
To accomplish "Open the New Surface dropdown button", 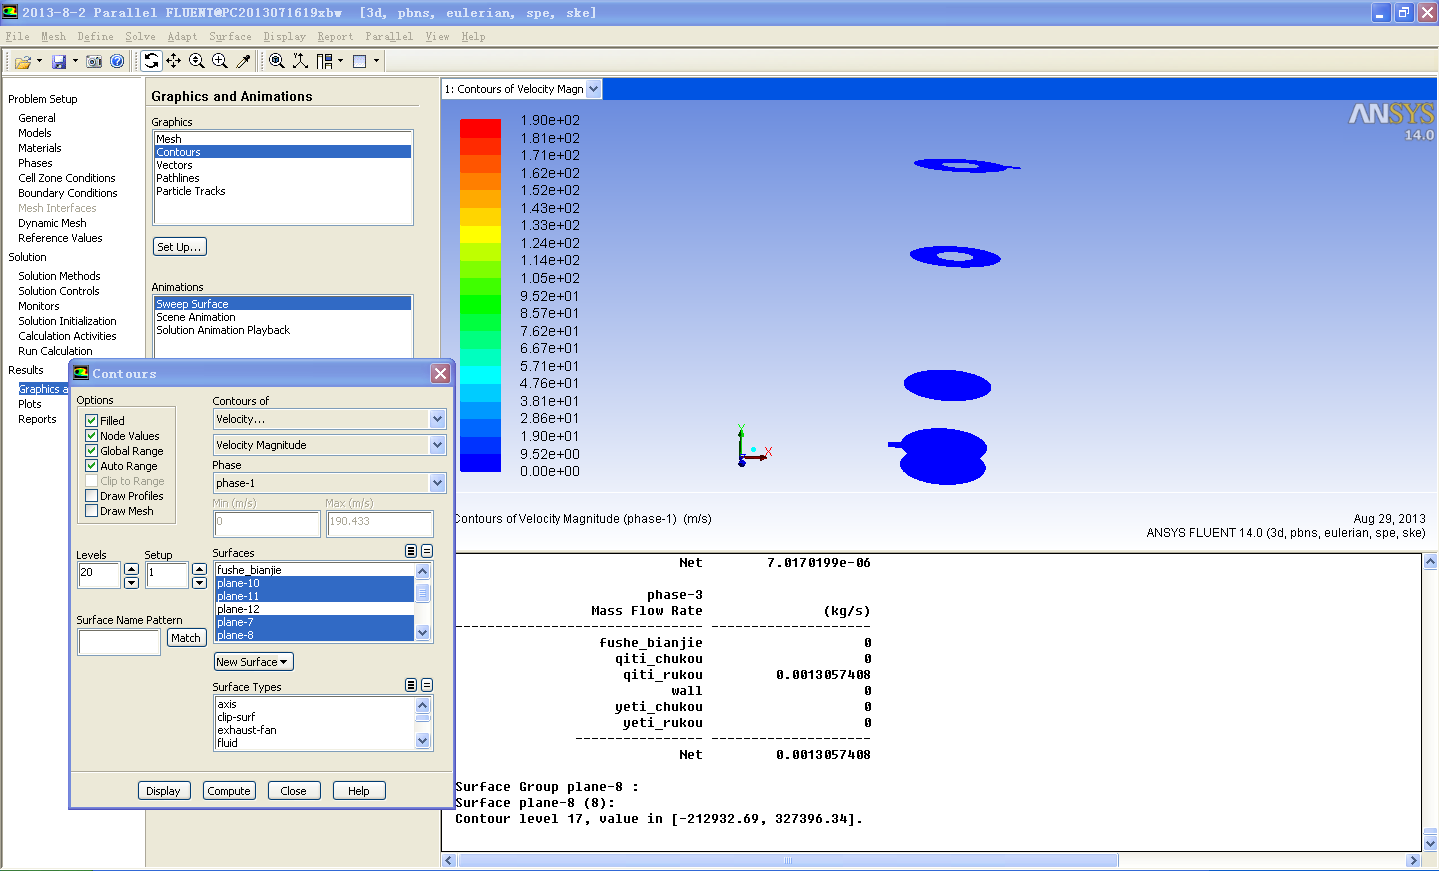I will tap(253, 662).
